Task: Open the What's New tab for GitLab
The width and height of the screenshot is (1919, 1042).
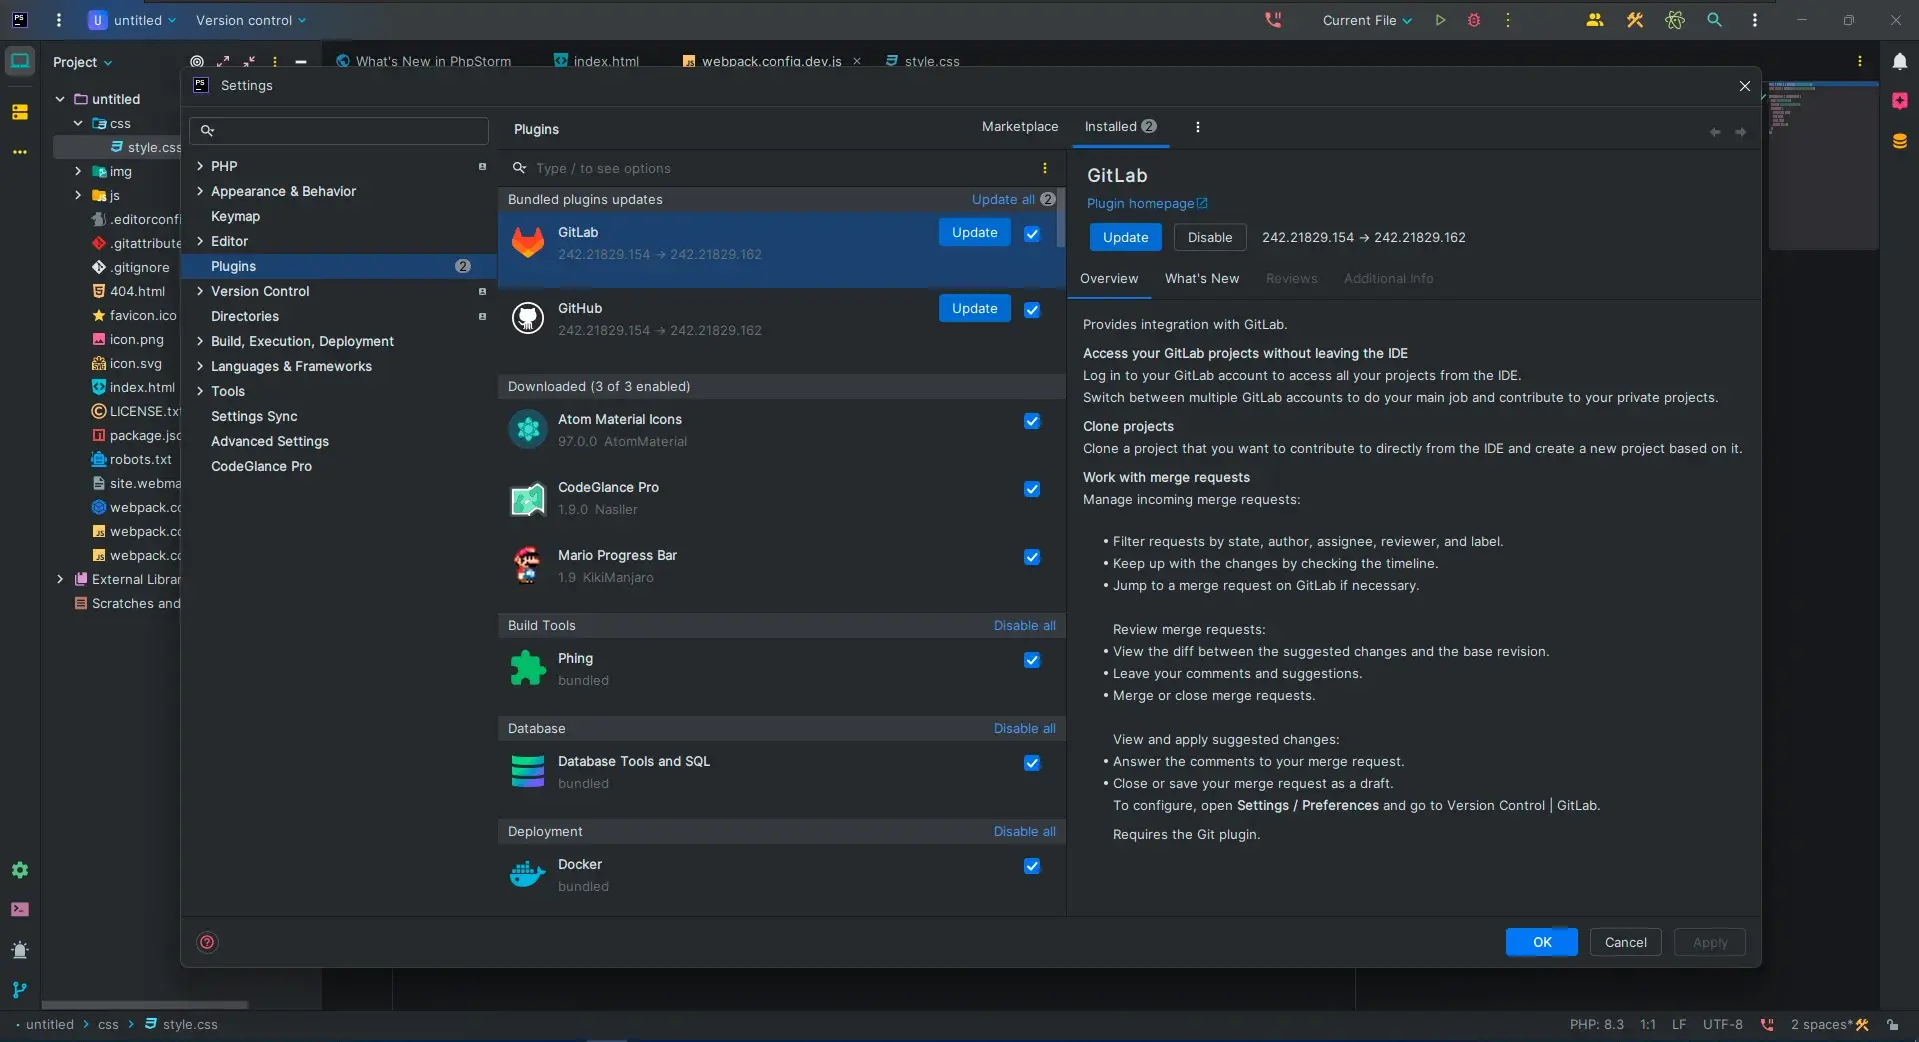Action: pyautogui.click(x=1201, y=279)
